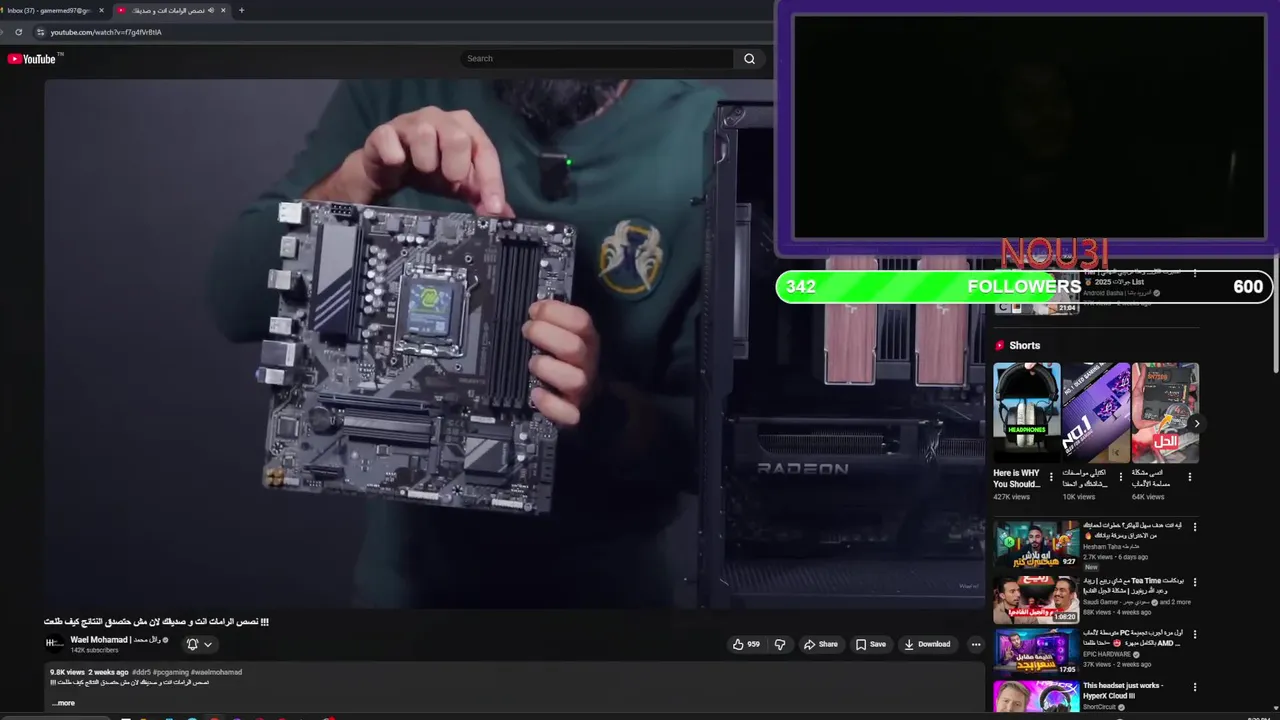Click the EPIC HARDWARE channel name
Screen dimensions: 1280x720
[1108, 654]
